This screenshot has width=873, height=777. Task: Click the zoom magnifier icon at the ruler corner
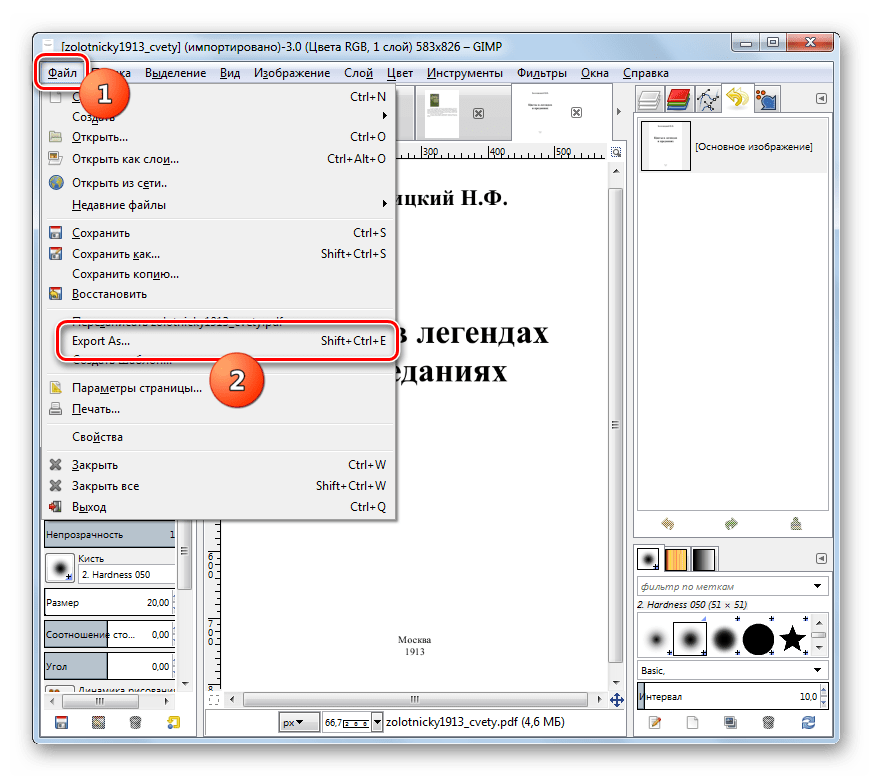(616, 152)
